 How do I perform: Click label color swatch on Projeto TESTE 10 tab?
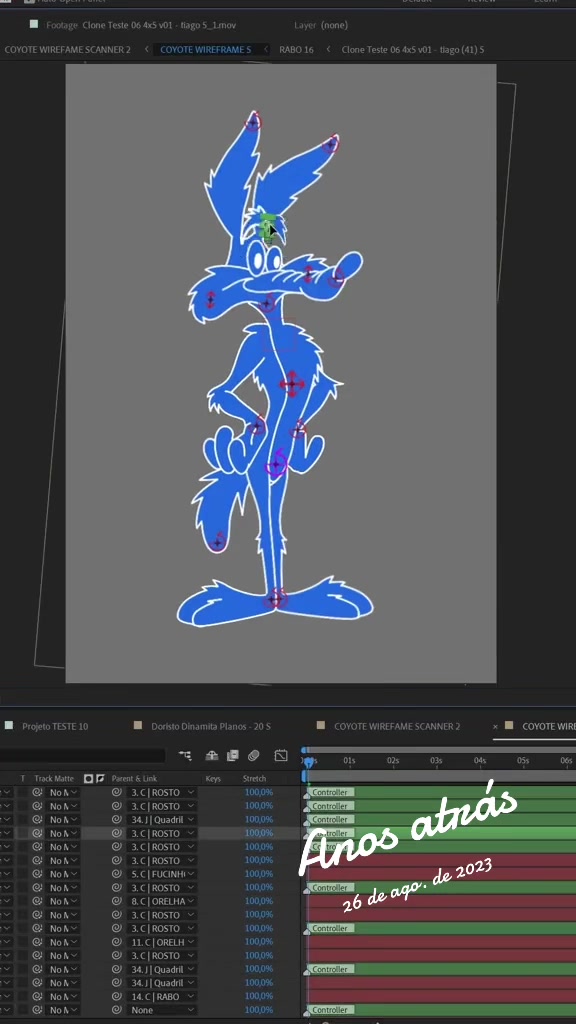tap(9, 726)
